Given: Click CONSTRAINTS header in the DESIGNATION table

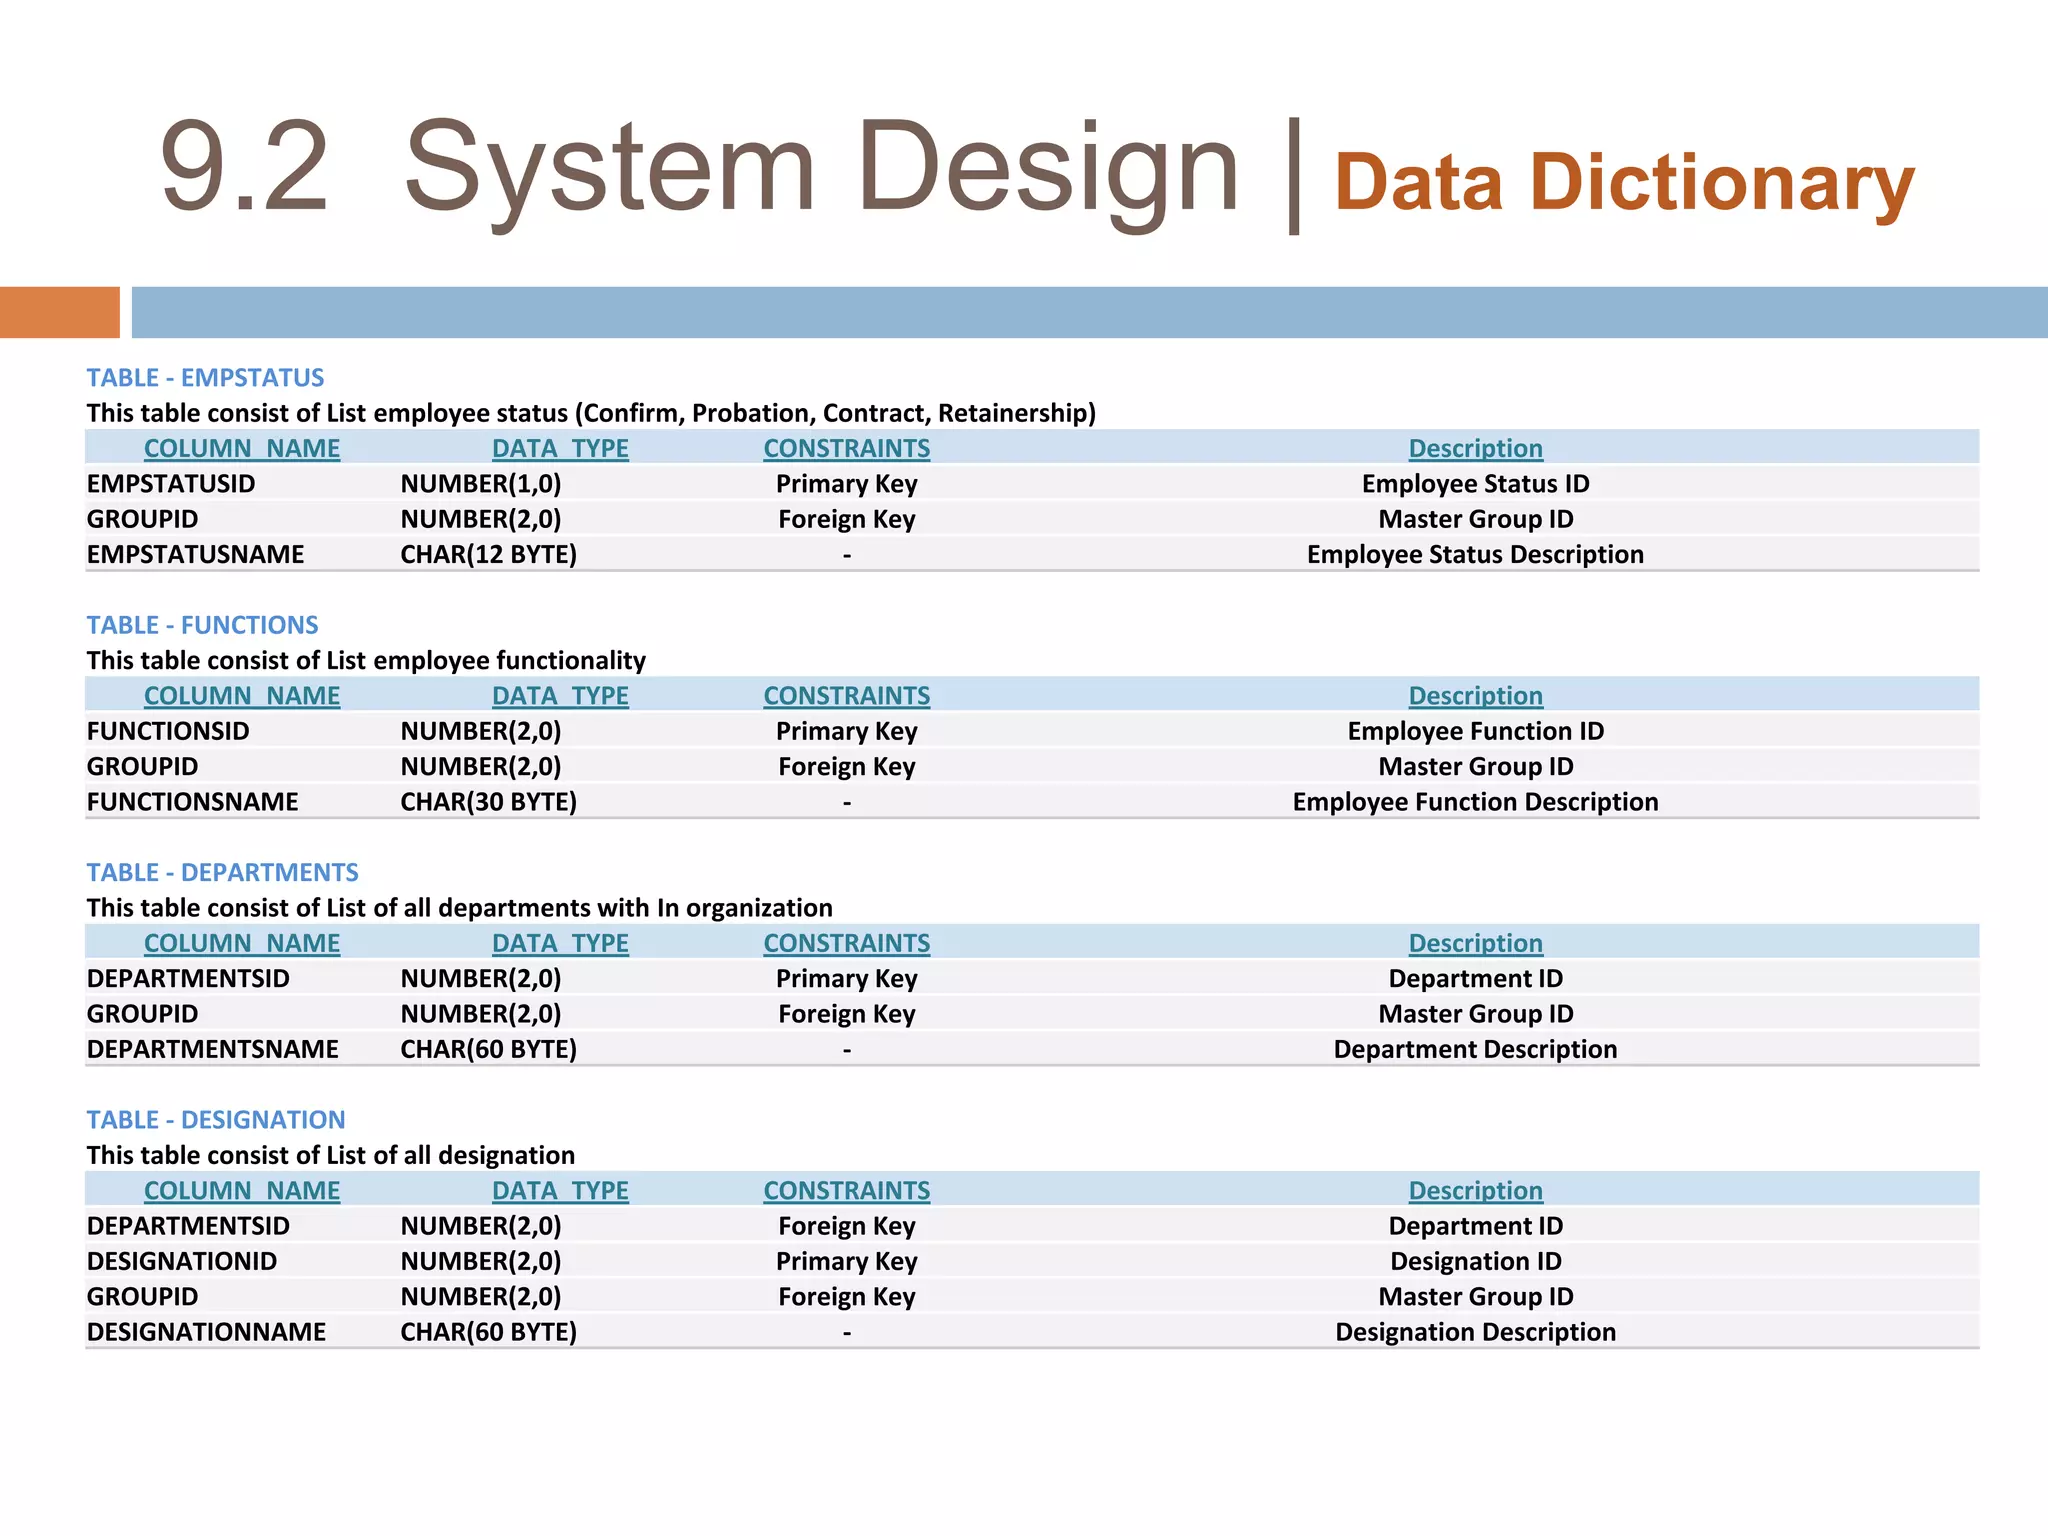Looking at the screenshot, I should point(847,1190).
